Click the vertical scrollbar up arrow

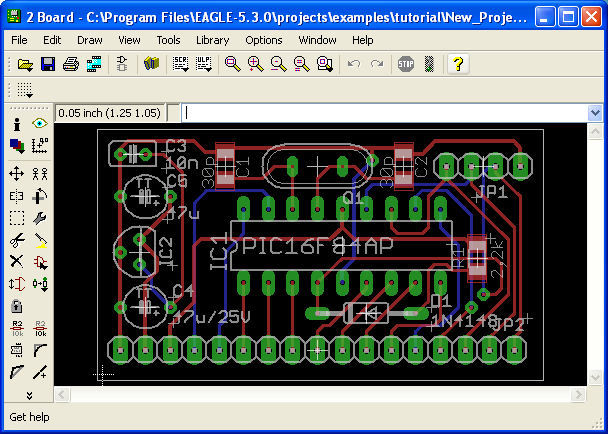click(595, 131)
